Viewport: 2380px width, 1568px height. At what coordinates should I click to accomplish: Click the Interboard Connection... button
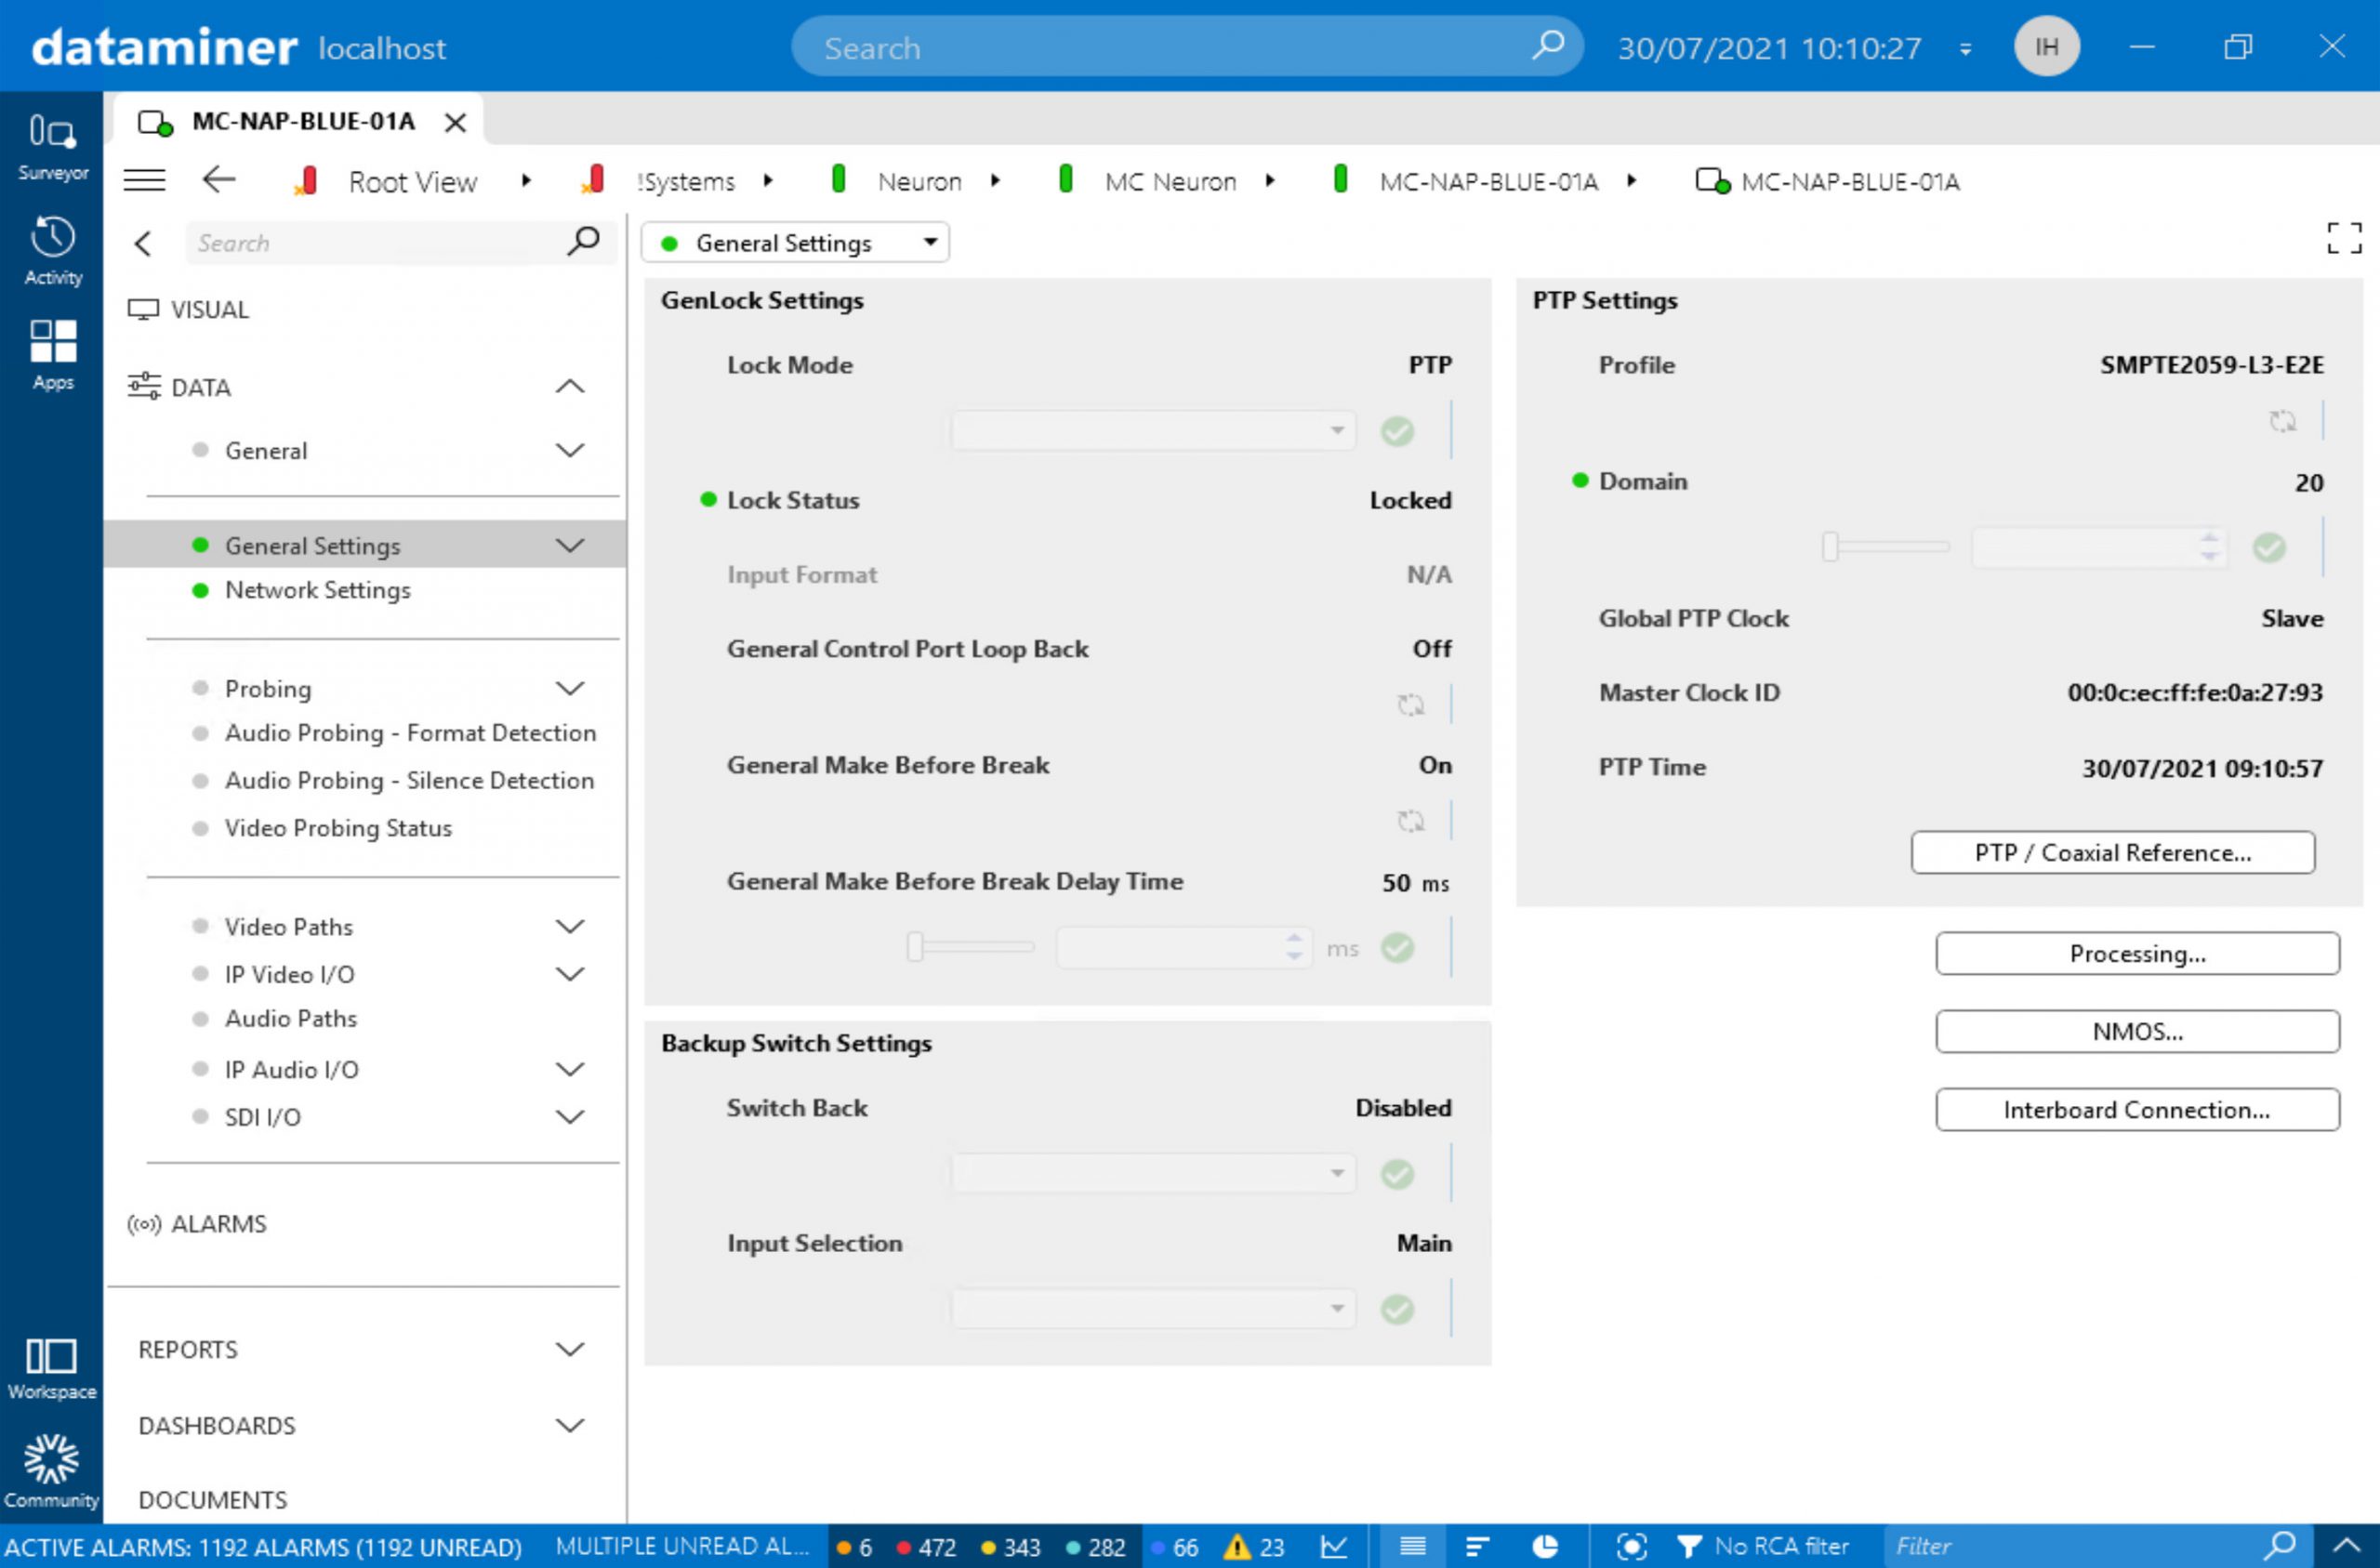tap(2137, 1109)
